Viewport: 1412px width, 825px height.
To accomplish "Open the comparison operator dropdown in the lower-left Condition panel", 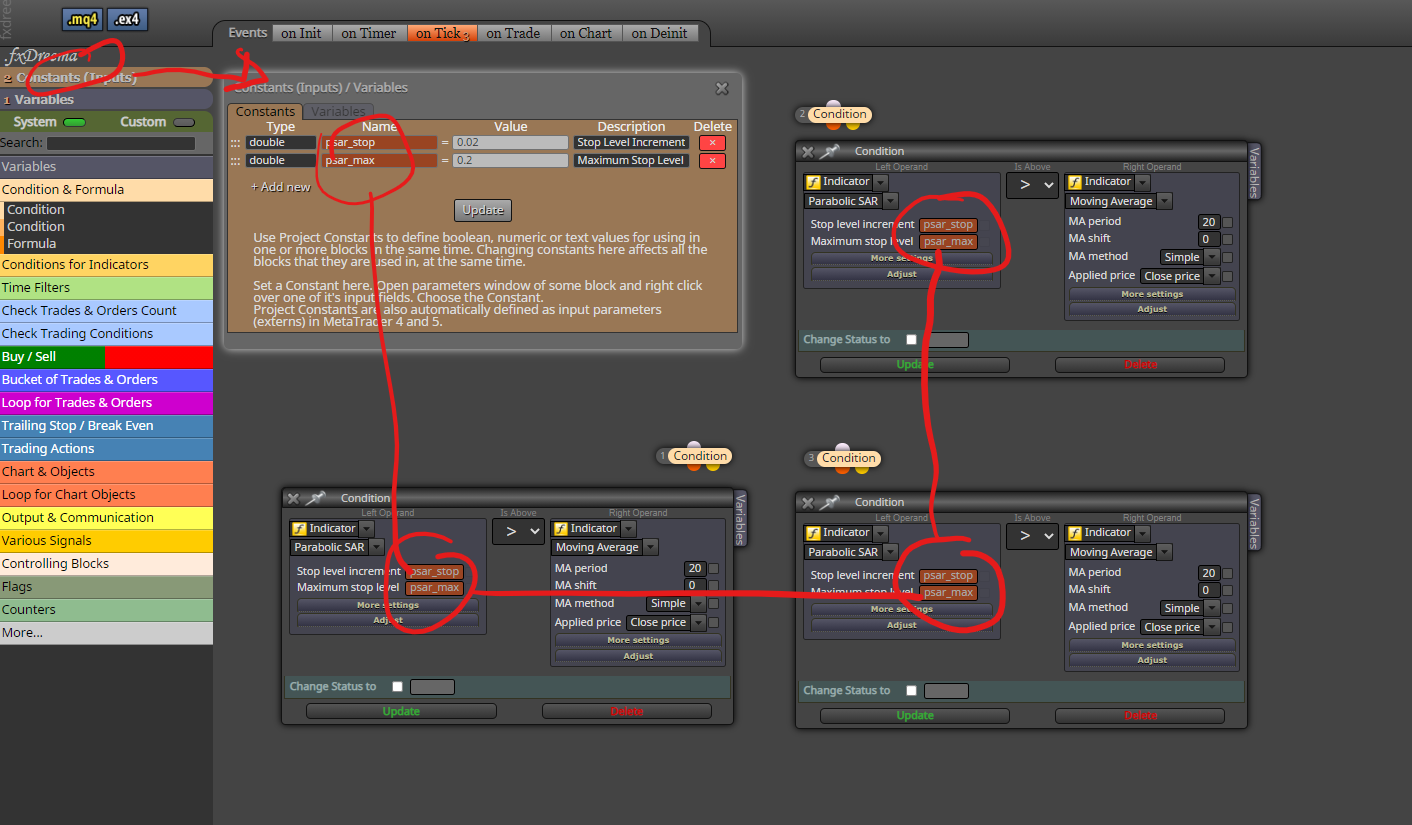I will (518, 532).
